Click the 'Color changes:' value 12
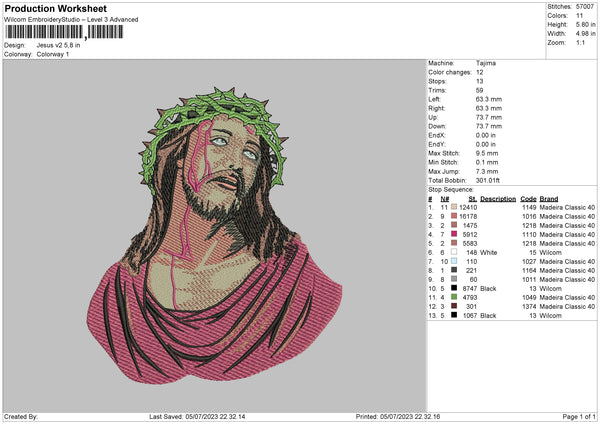 tap(479, 72)
